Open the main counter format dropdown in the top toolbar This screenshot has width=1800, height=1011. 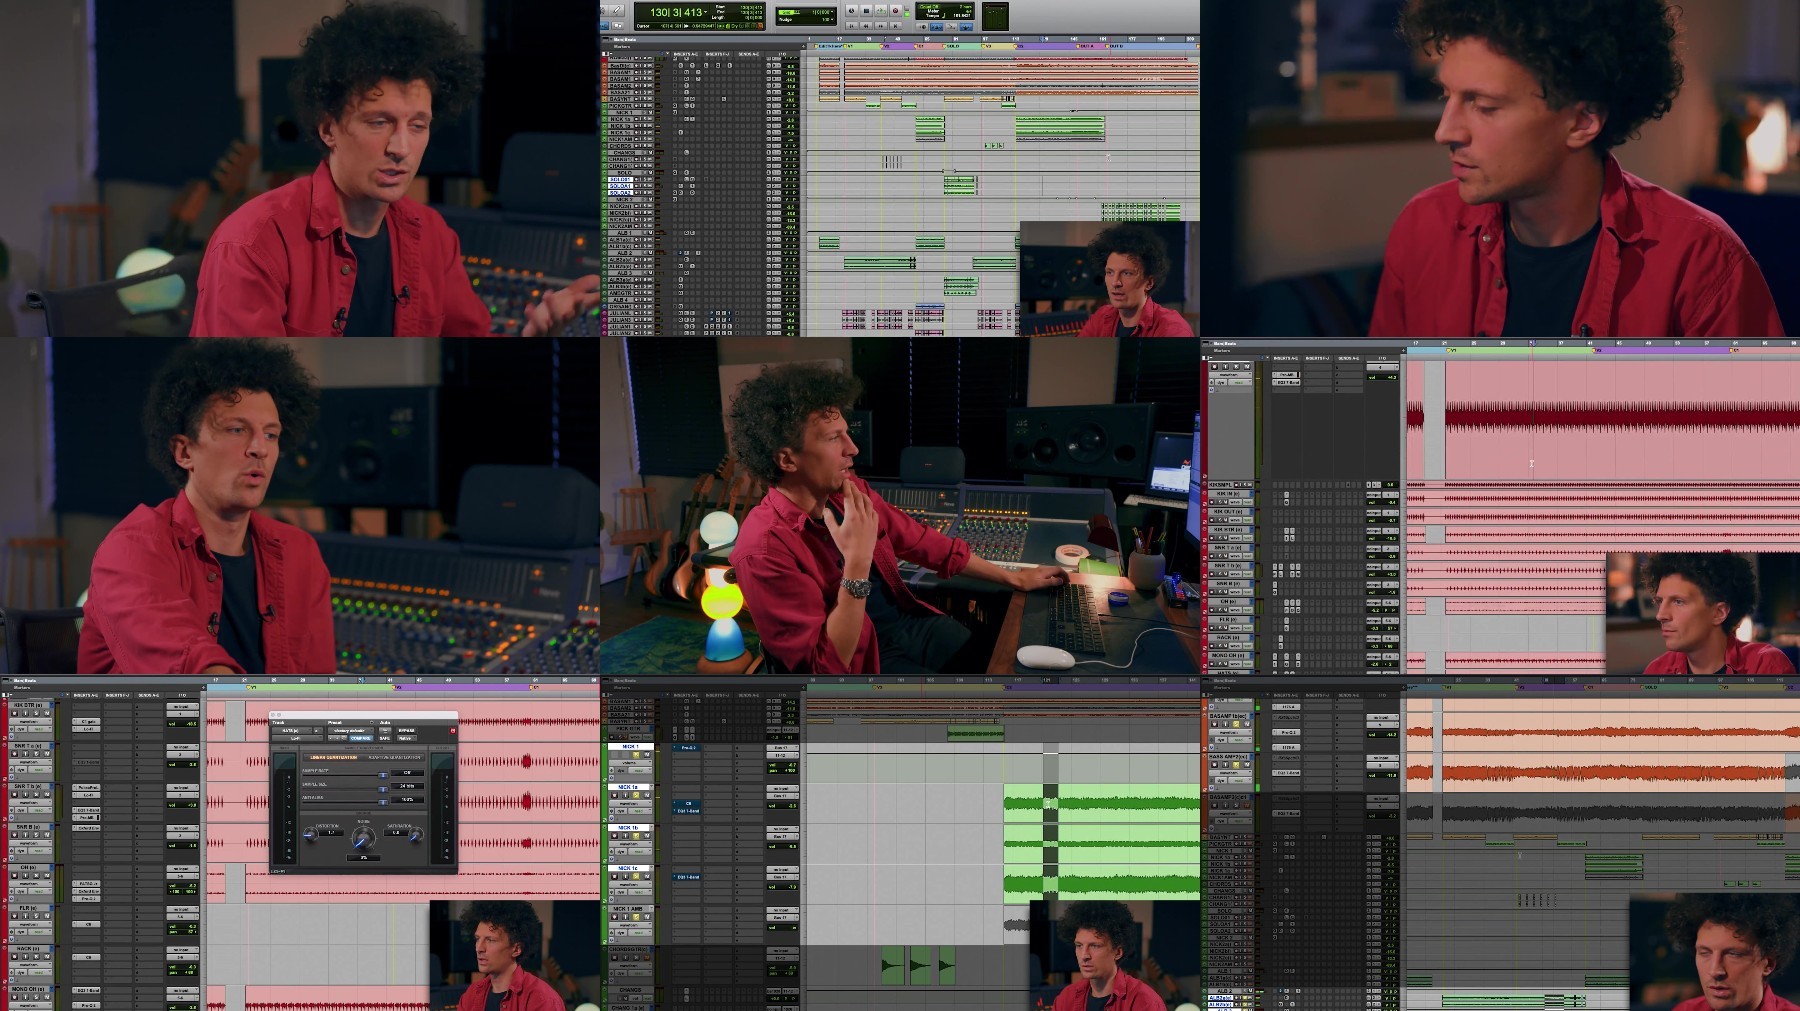click(706, 12)
